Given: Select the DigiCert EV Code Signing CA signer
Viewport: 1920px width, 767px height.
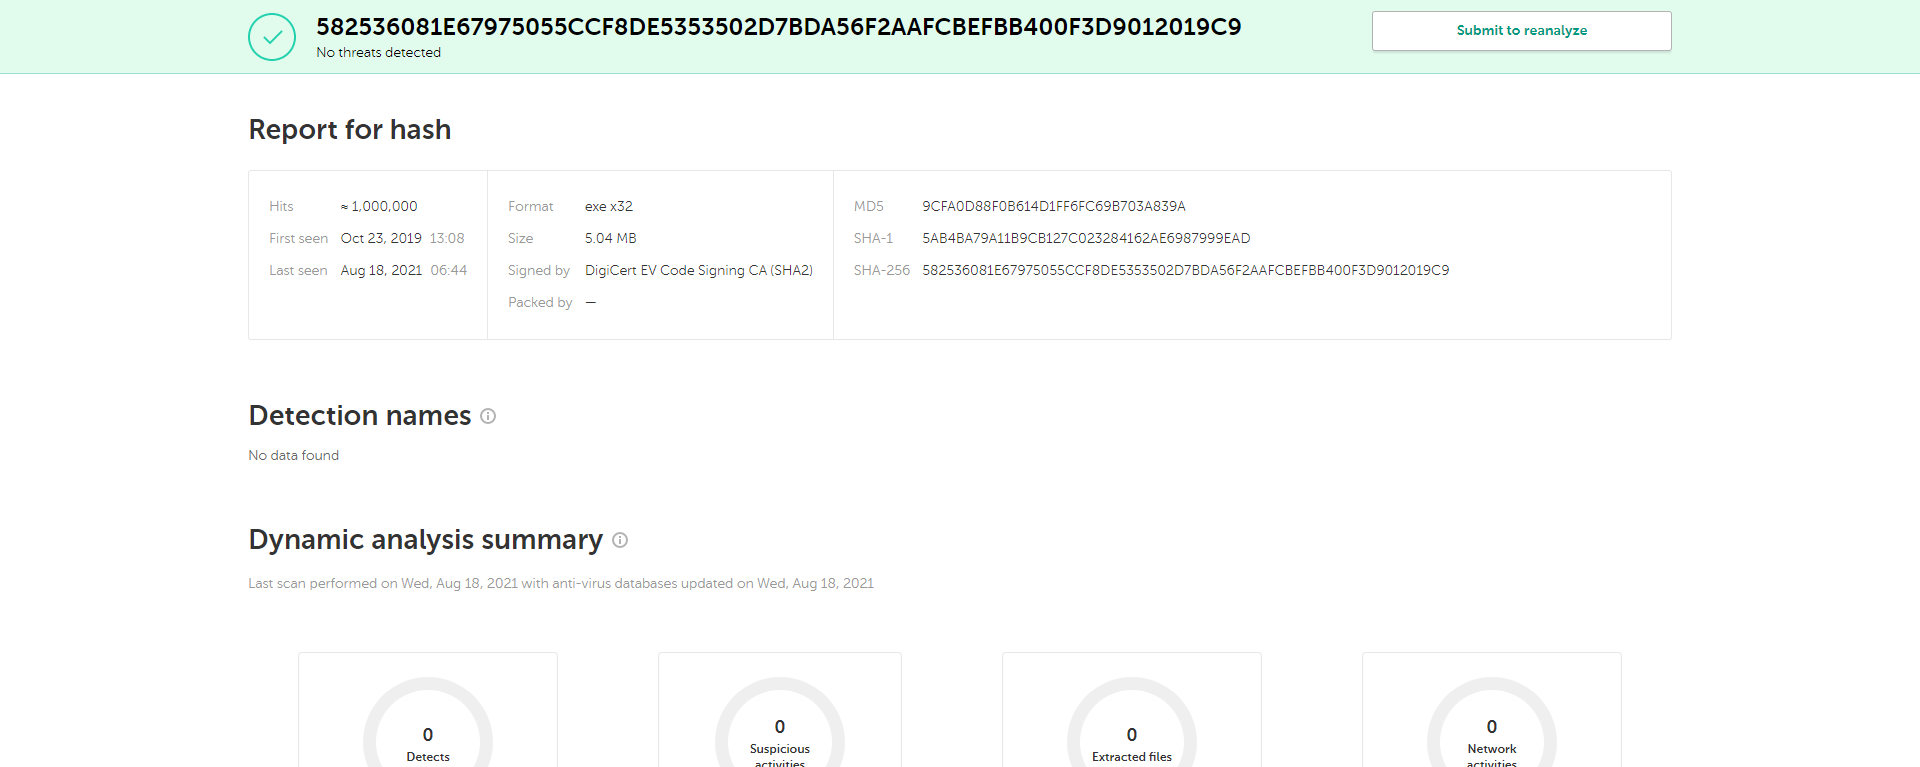Looking at the screenshot, I should pos(699,270).
